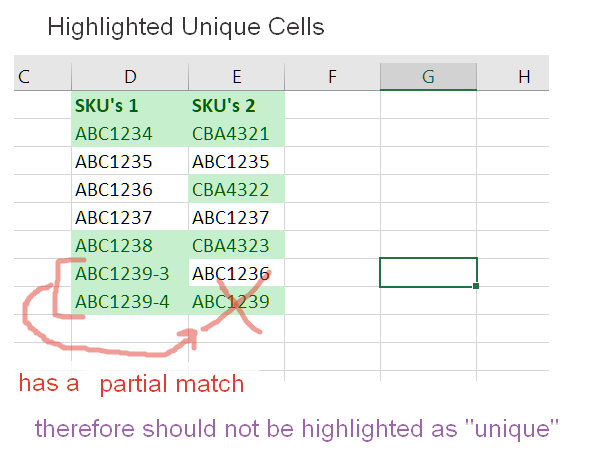Select ABC1239 cell in column E
This screenshot has width=613, height=456.
point(237,301)
